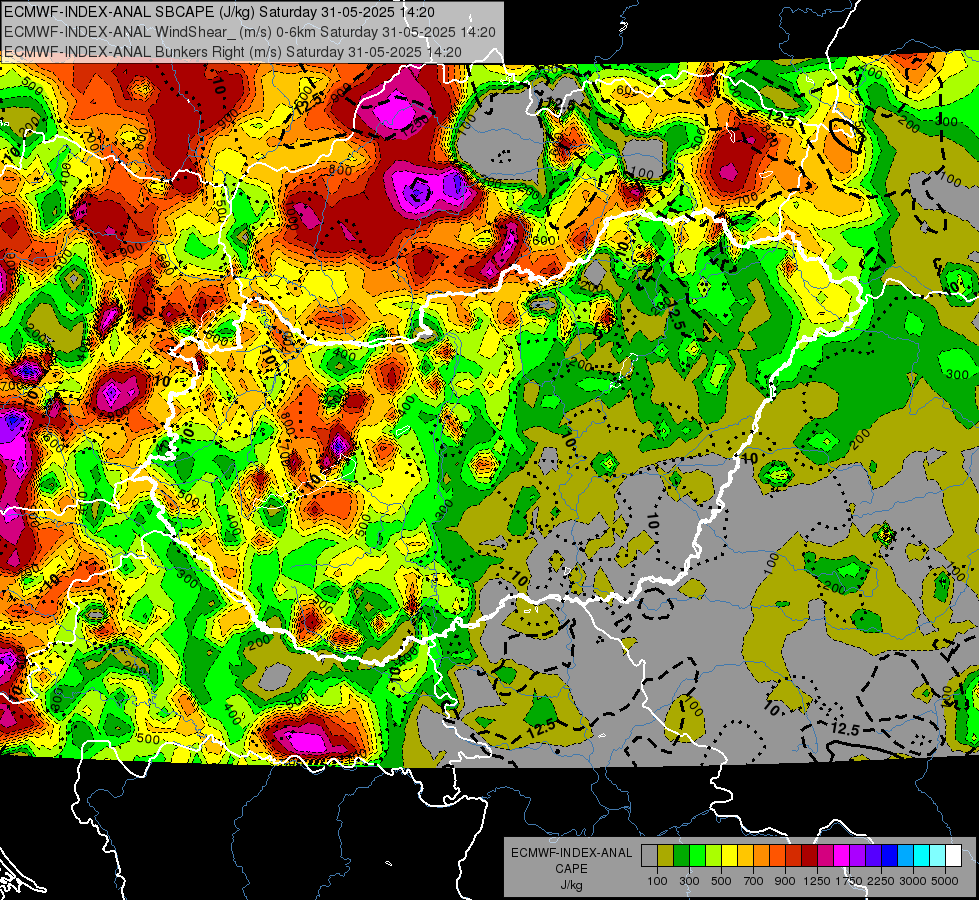
Task: Select the SBCAPE (J/kg) title line
Action: tap(219, 12)
